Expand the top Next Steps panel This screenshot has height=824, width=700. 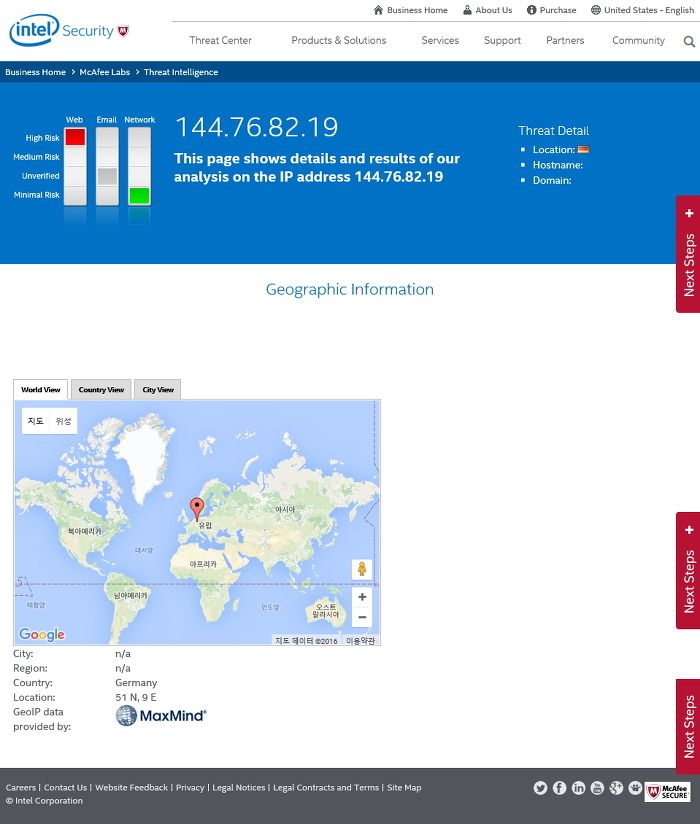(688, 254)
